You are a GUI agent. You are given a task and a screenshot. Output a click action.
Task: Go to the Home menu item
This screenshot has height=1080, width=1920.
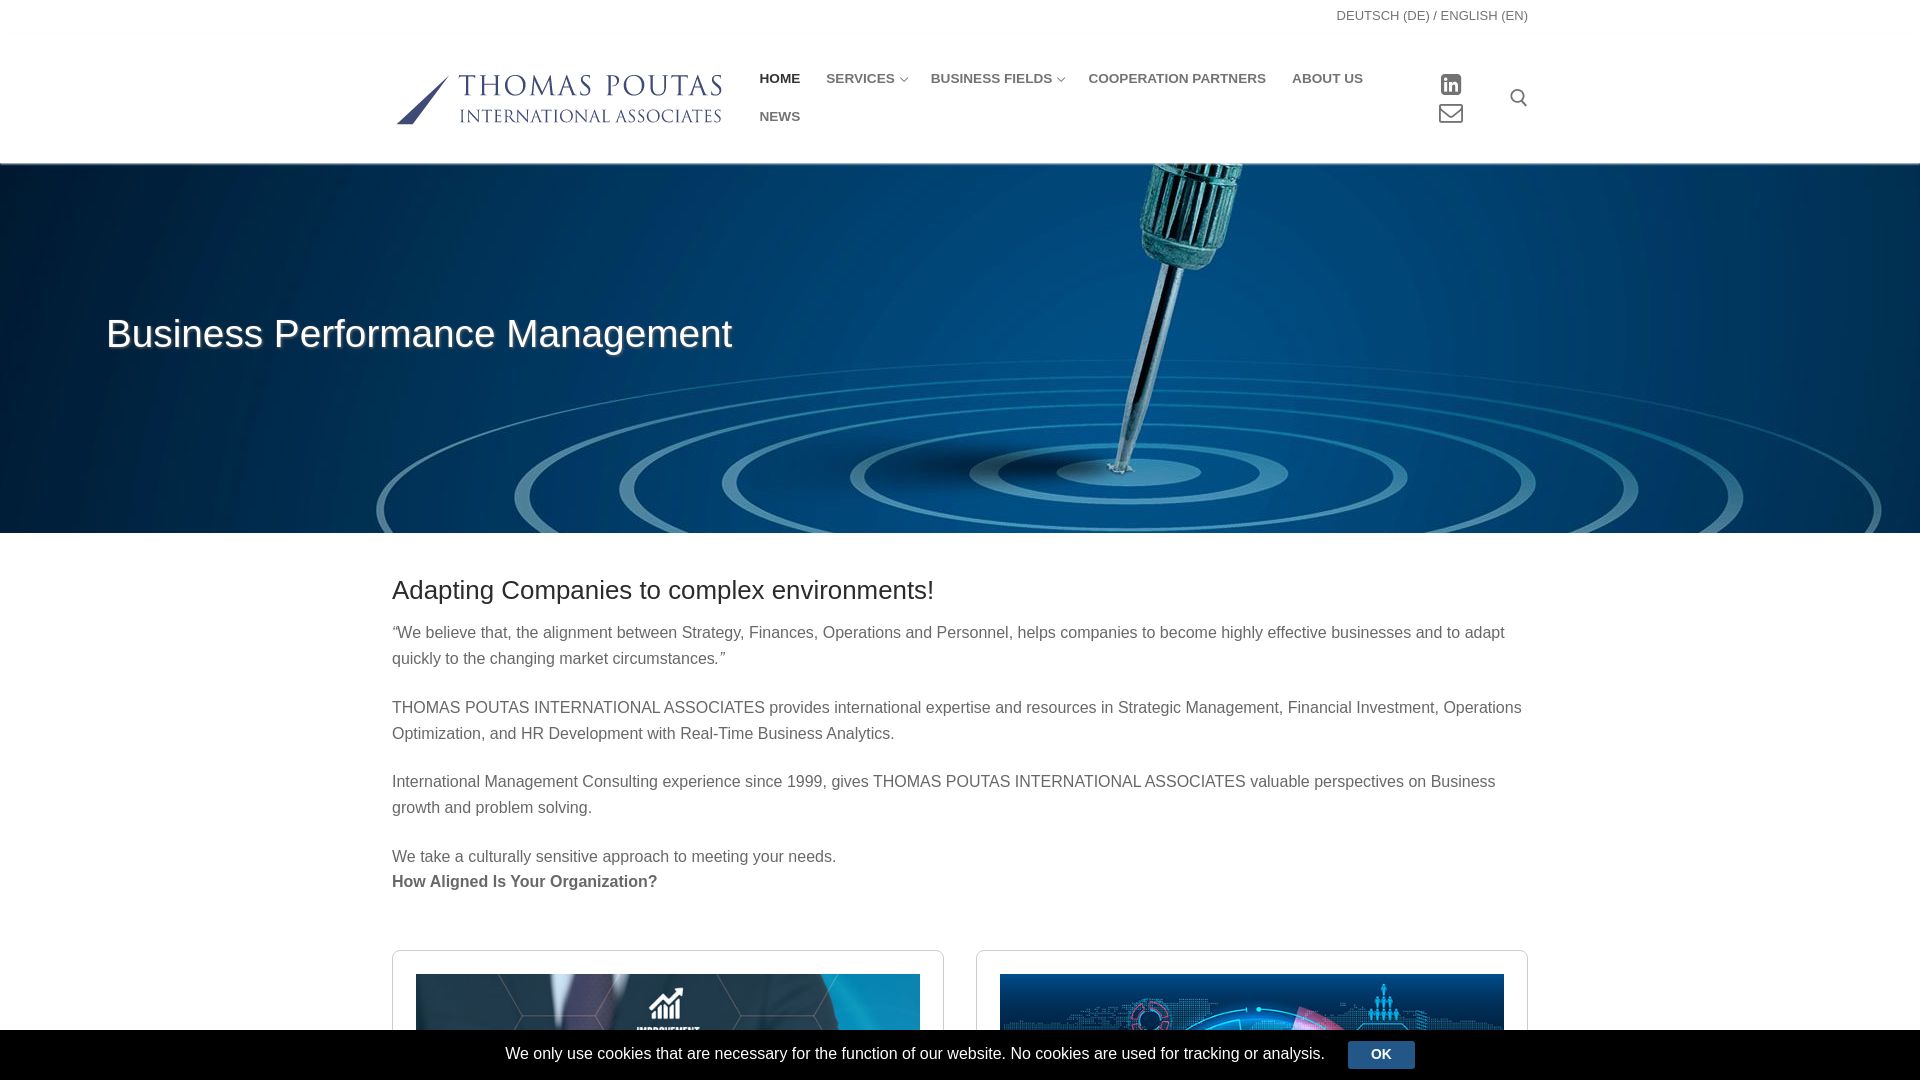point(779,79)
